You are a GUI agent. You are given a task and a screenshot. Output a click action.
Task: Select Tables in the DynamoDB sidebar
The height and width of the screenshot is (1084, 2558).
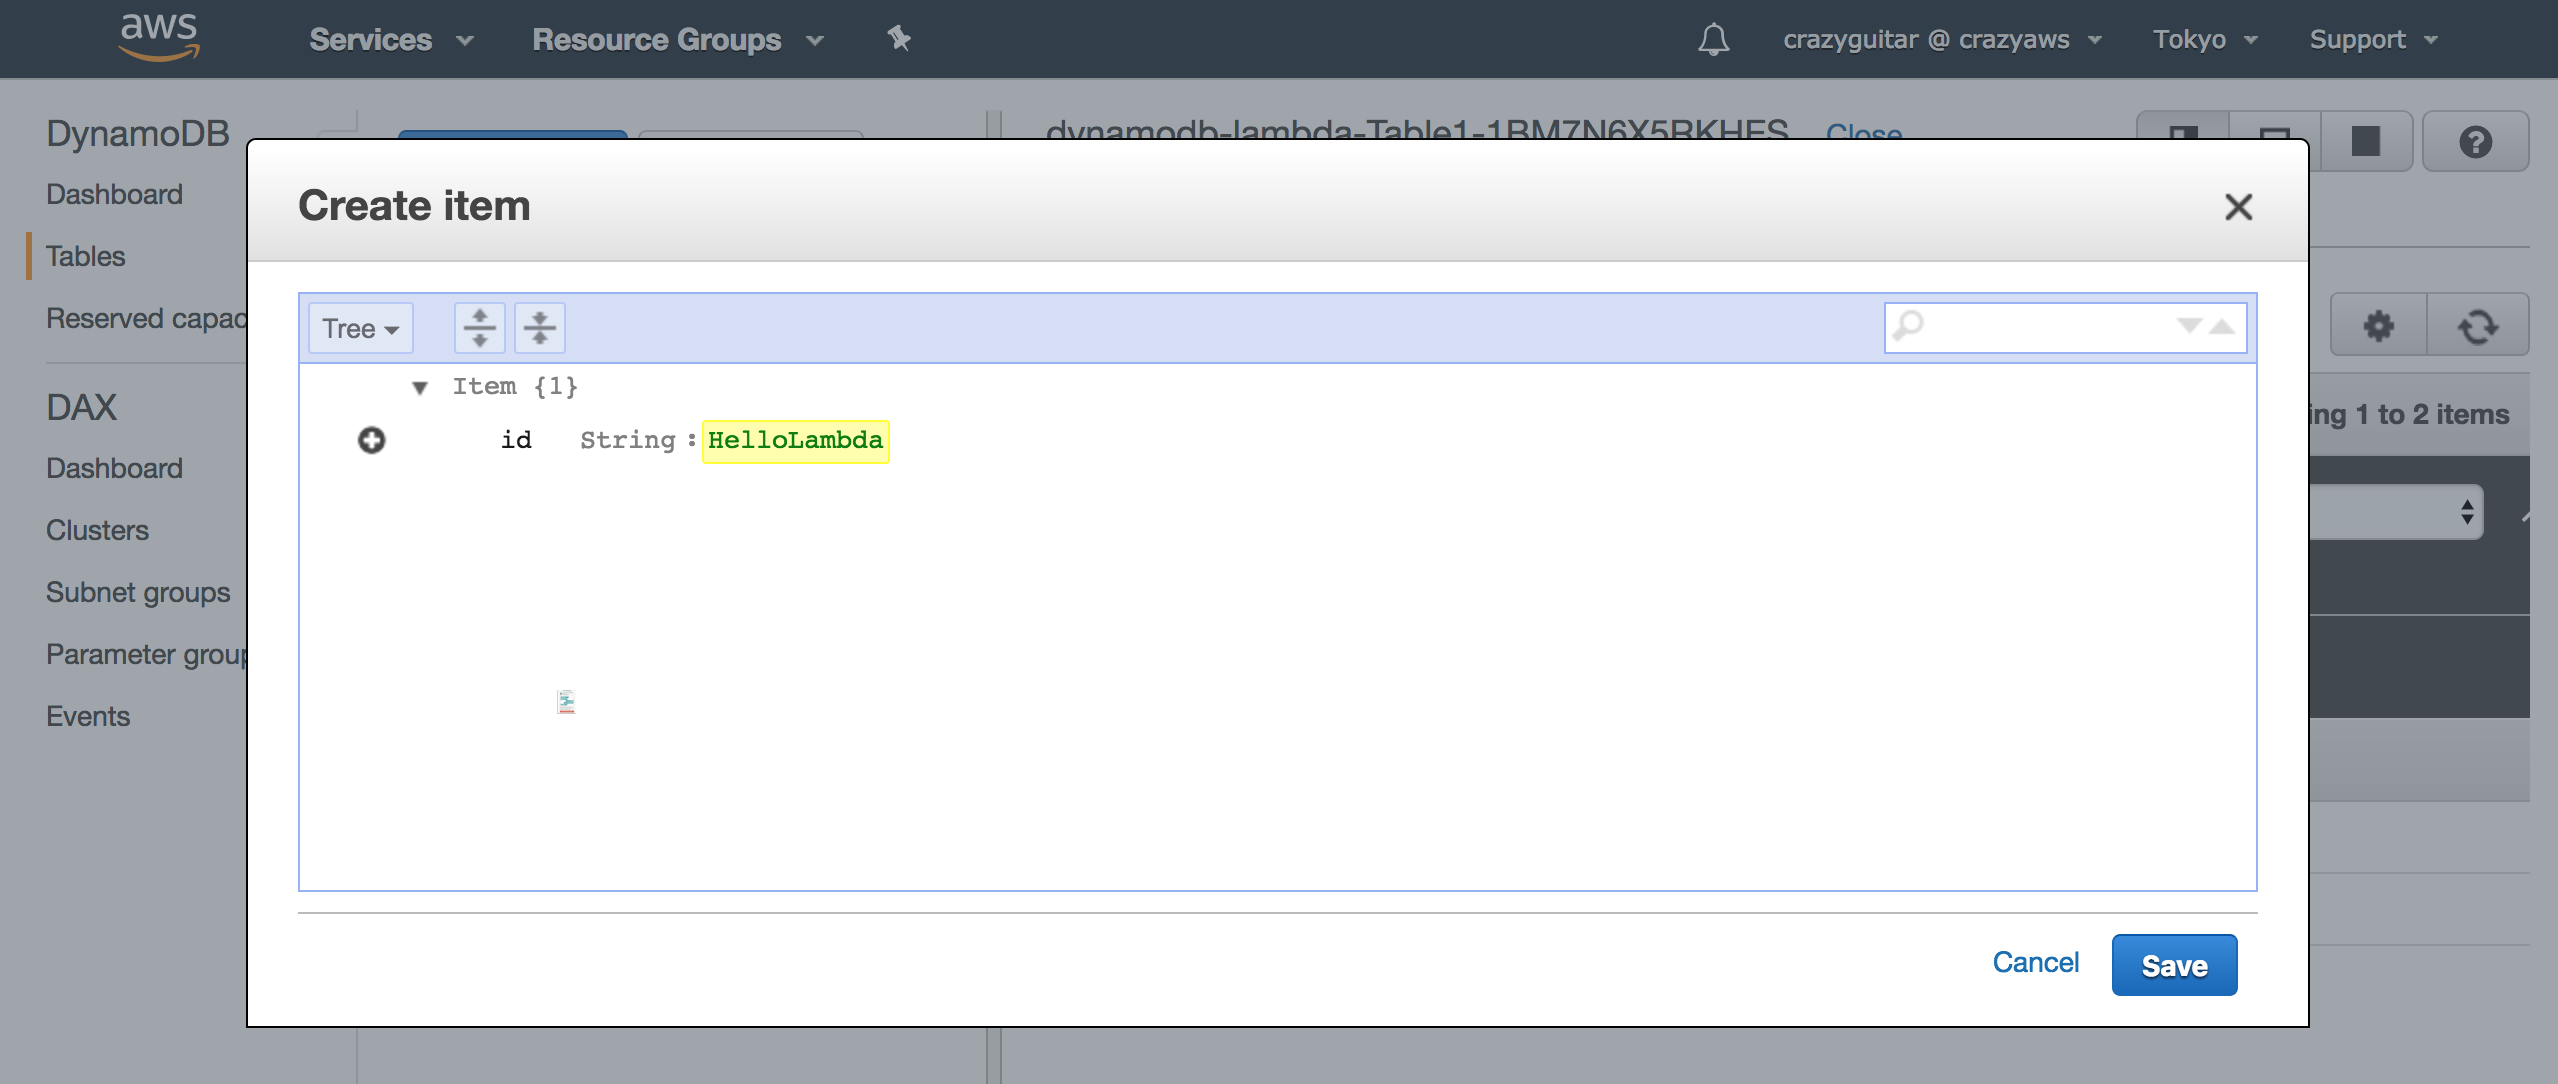pyautogui.click(x=86, y=256)
